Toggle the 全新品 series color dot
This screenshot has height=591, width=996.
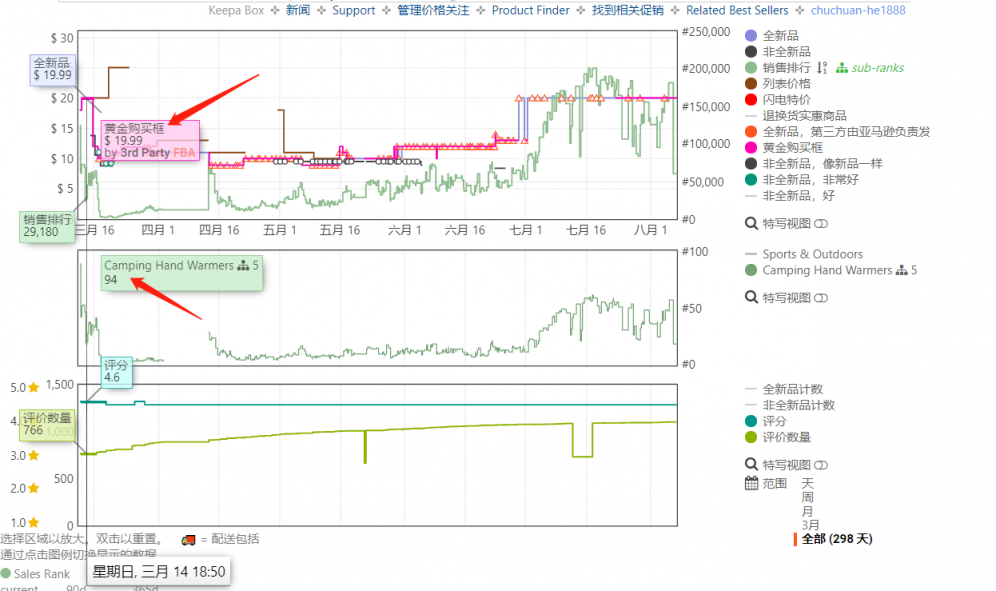(x=751, y=36)
